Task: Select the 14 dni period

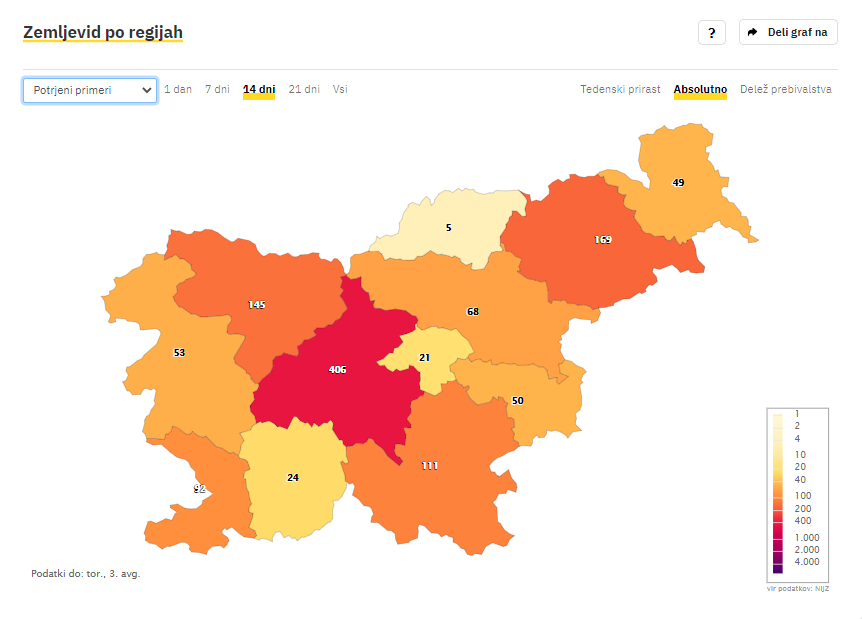Action: (x=259, y=89)
